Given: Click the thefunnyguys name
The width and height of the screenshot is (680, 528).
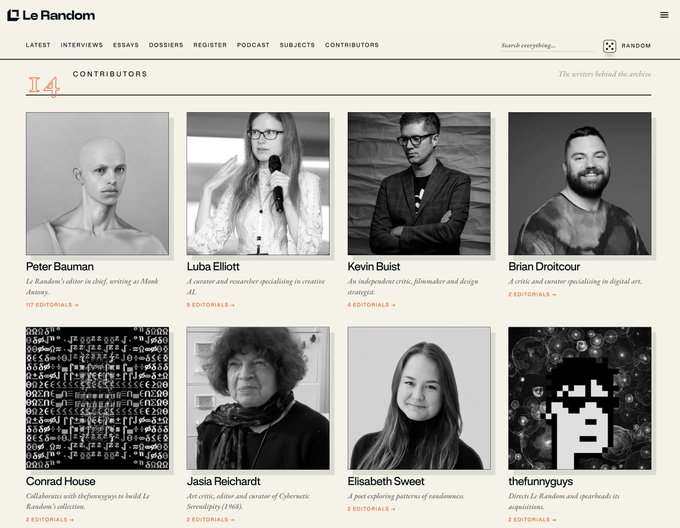Looking at the screenshot, I should tap(540, 481).
